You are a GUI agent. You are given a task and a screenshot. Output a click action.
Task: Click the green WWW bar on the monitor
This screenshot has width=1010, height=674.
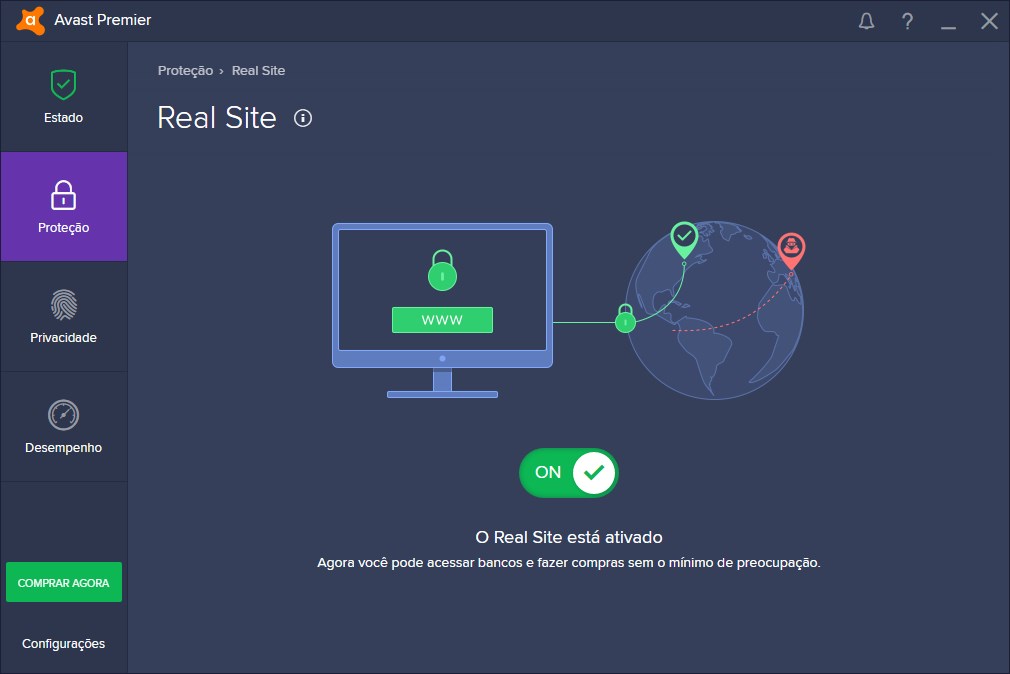(442, 320)
